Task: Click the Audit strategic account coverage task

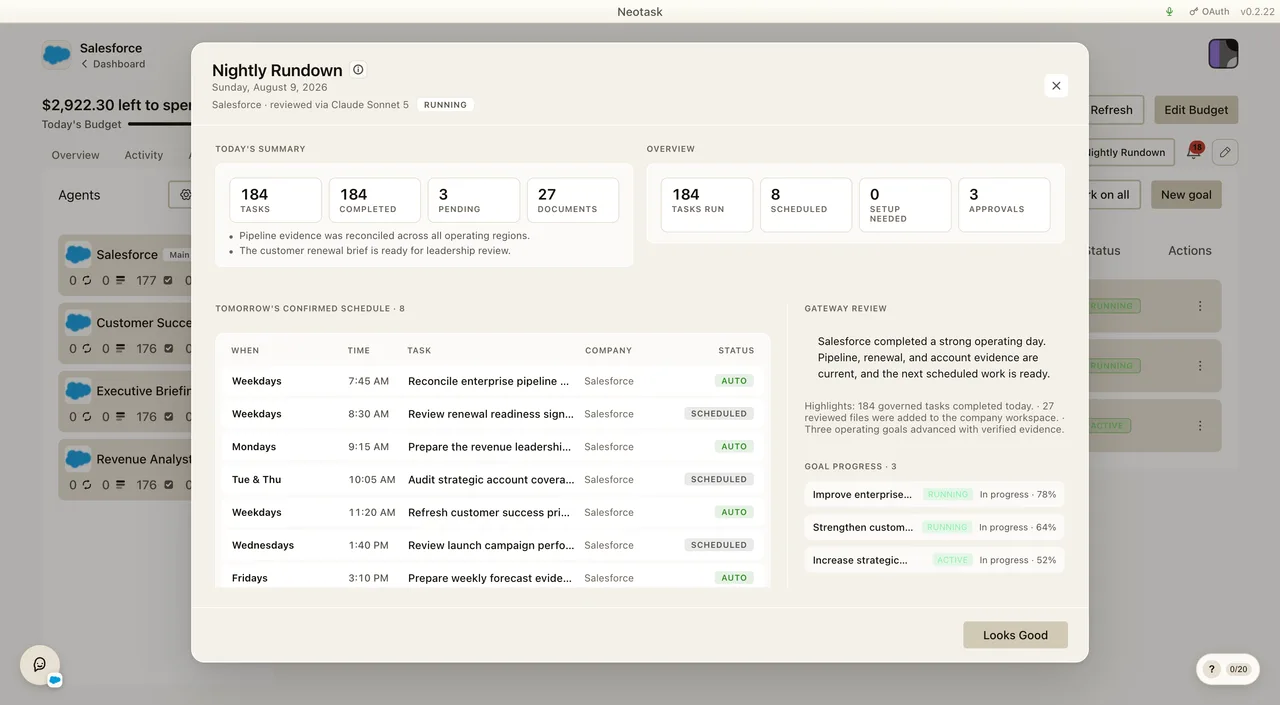Action: pyautogui.click(x=493, y=480)
